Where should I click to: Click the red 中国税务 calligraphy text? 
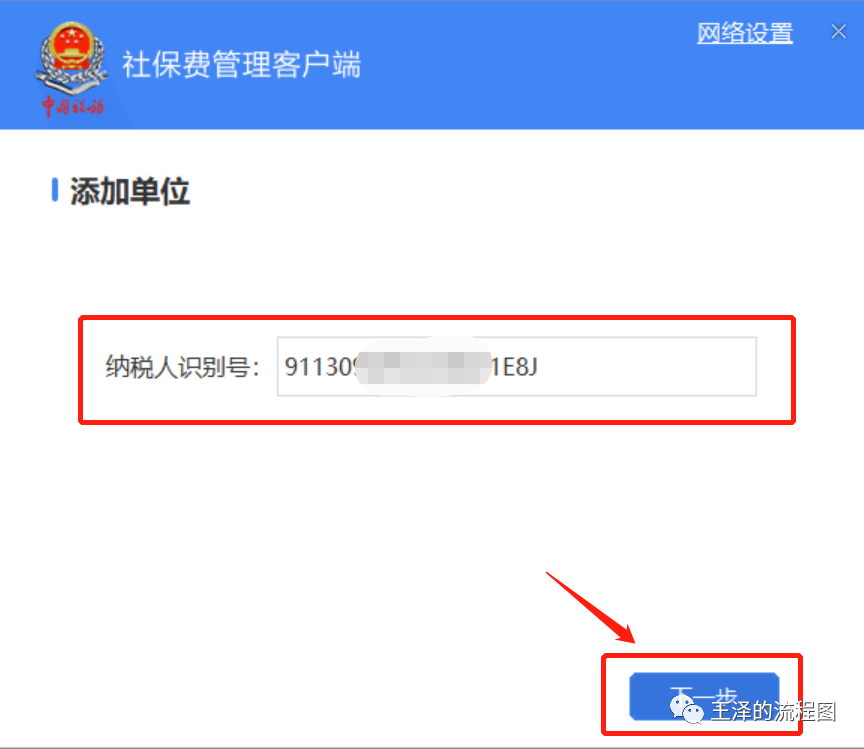pyautogui.click(x=73, y=106)
